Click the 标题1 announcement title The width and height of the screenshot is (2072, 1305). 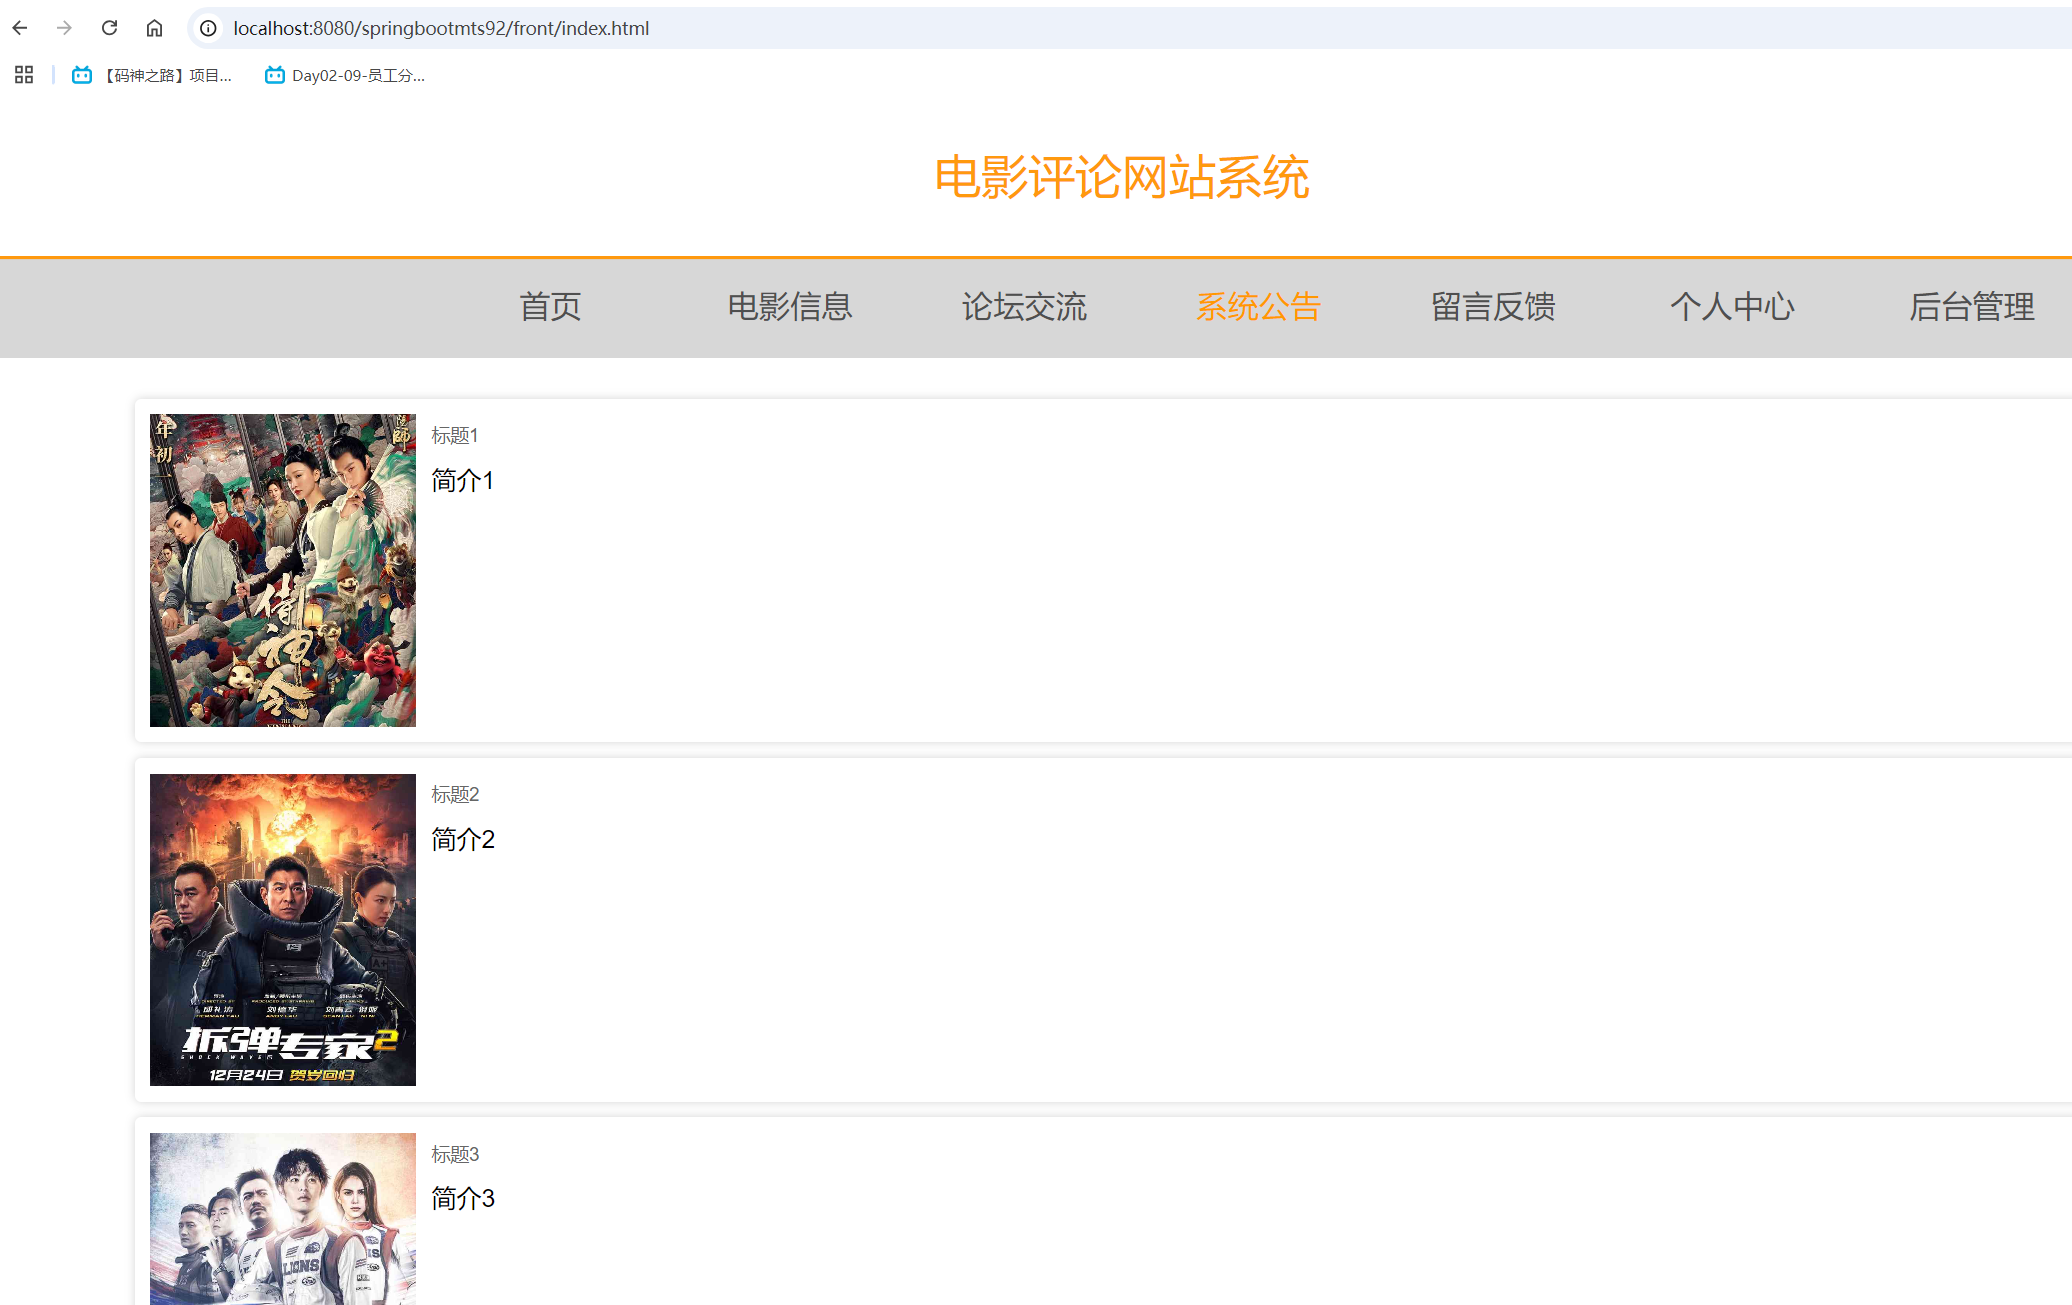(x=455, y=436)
